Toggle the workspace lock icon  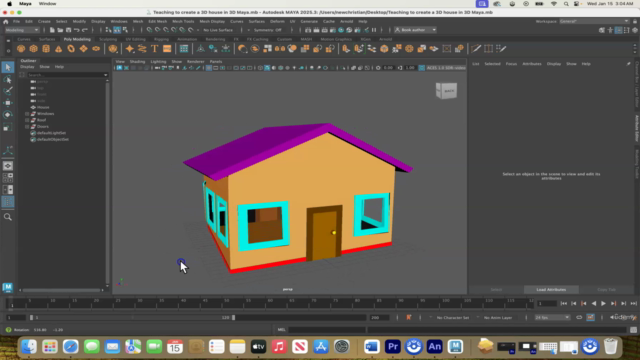tap(634, 21)
